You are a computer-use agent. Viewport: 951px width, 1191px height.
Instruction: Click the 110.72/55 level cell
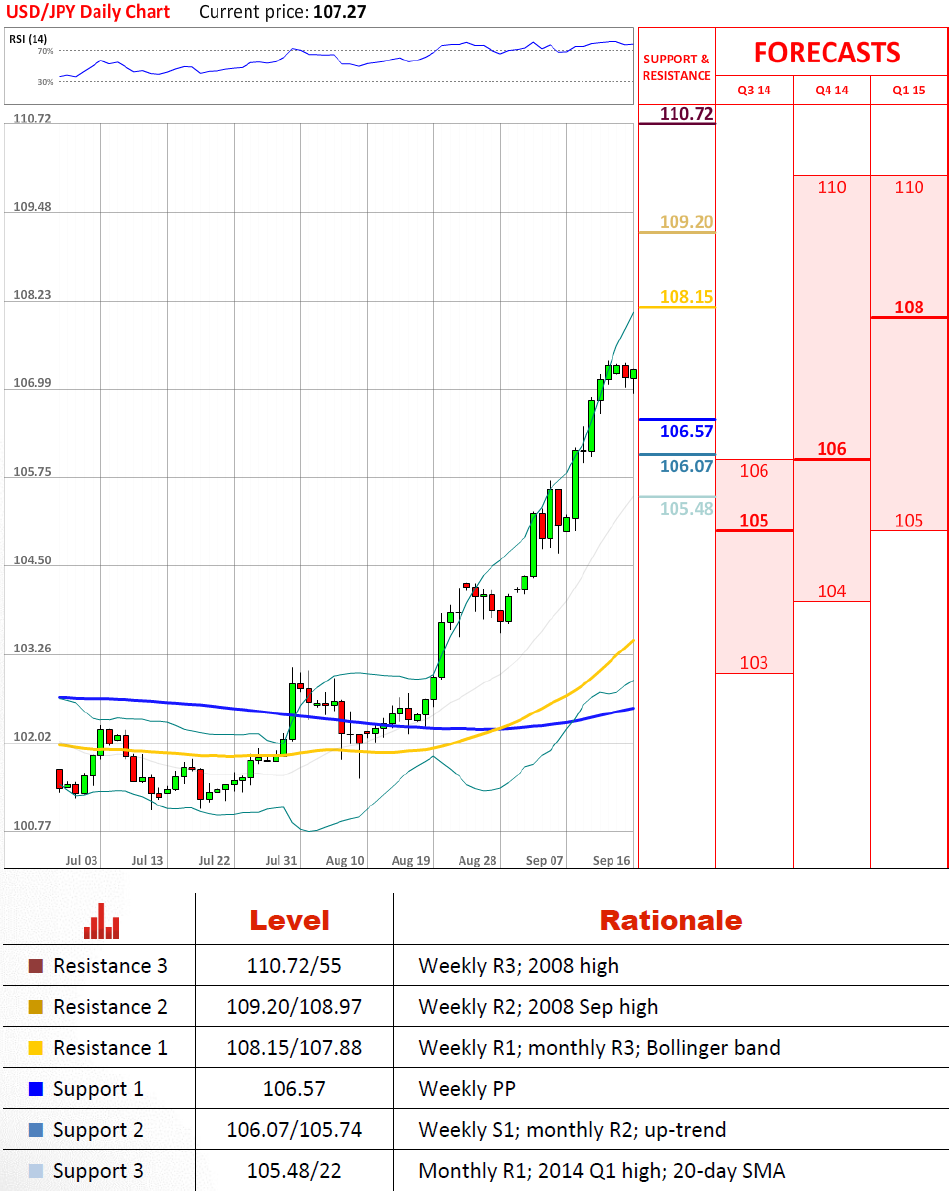pos(294,966)
